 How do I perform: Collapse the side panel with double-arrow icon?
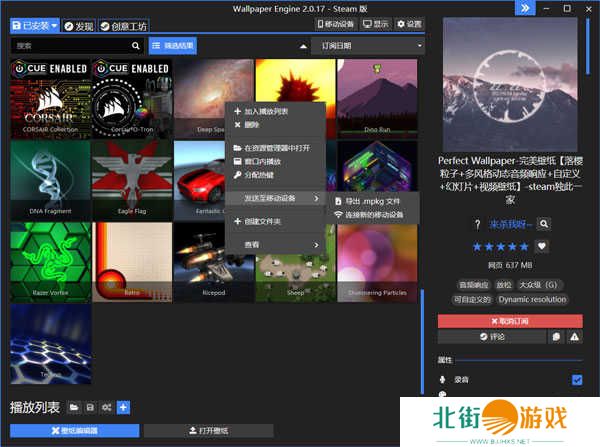[524, 8]
